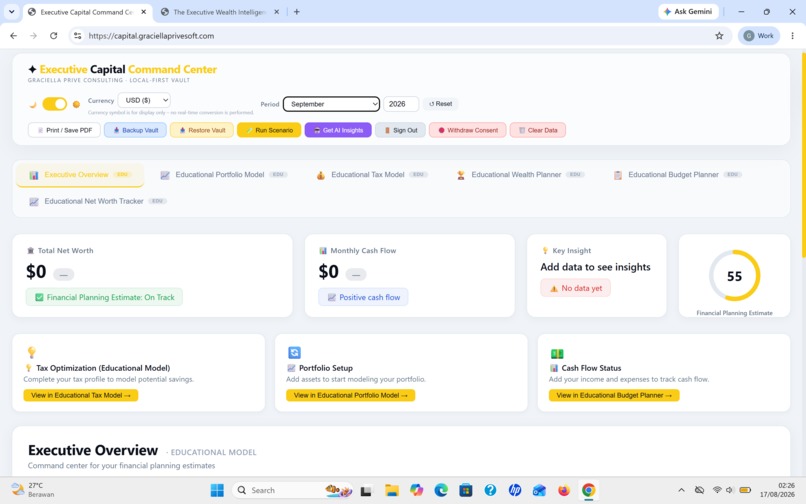Click View in Educational Budget Planner link
The height and width of the screenshot is (504, 806).
[614, 395]
